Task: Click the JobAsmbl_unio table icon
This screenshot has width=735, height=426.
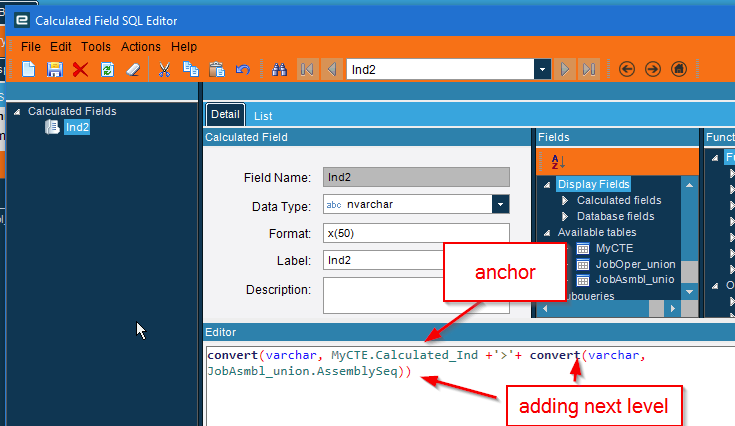Action: pyautogui.click(x=583, y=280)
